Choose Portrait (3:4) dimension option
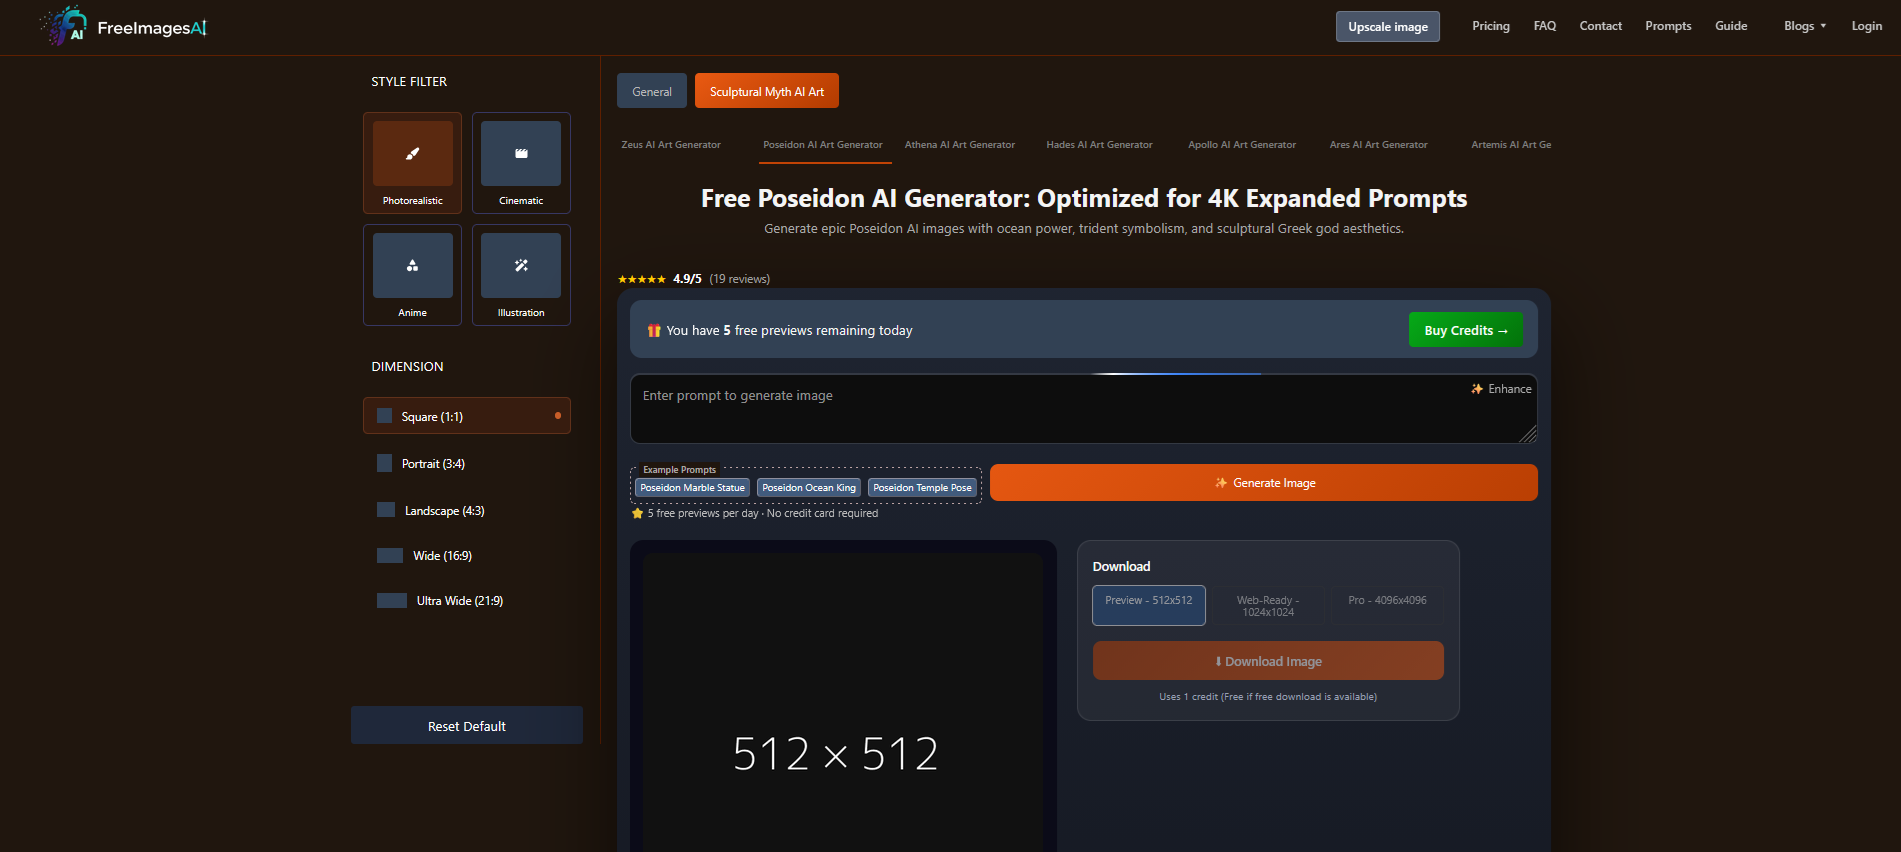This screenshot has height=852, width=1901. point(467,463)
